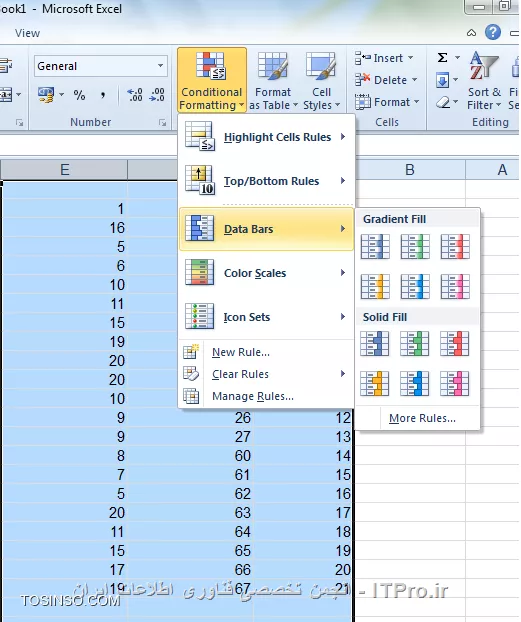Open Icon Sets submenu
Viewport: 521px width, 622px height.
pyautogui.click(x=266, y=317)
